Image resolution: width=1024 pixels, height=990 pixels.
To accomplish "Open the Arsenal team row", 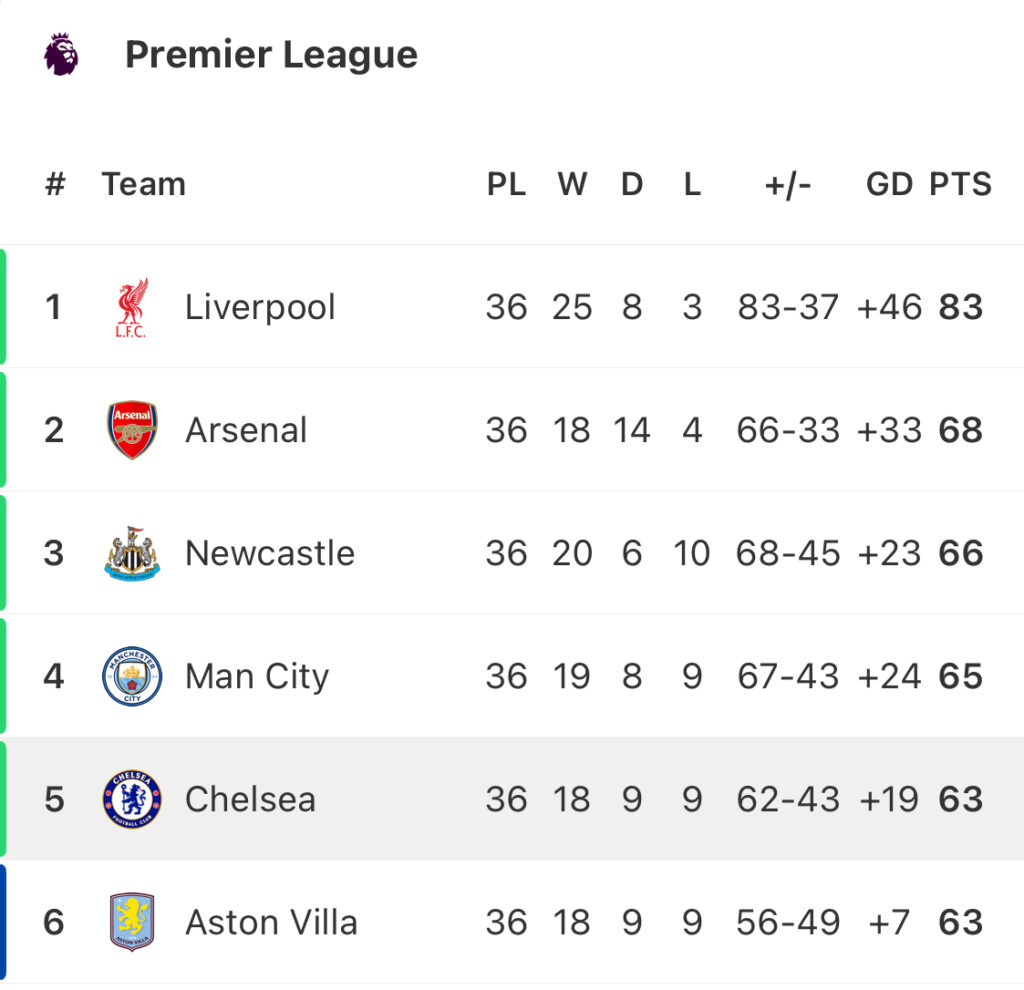I will pos(512,430).
